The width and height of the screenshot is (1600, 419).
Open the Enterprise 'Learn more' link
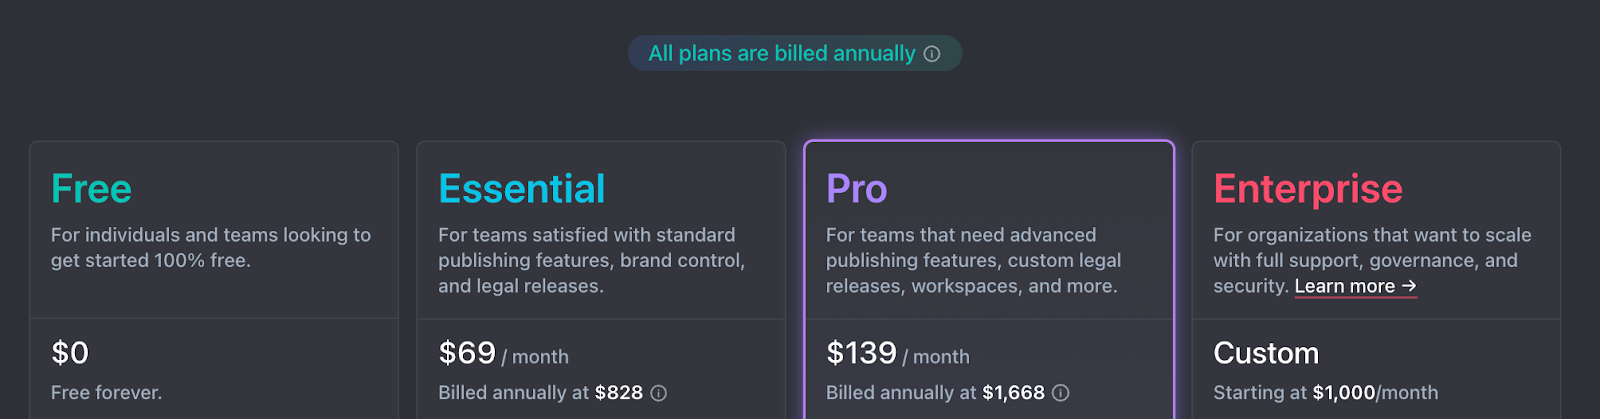click(1356, 286)
